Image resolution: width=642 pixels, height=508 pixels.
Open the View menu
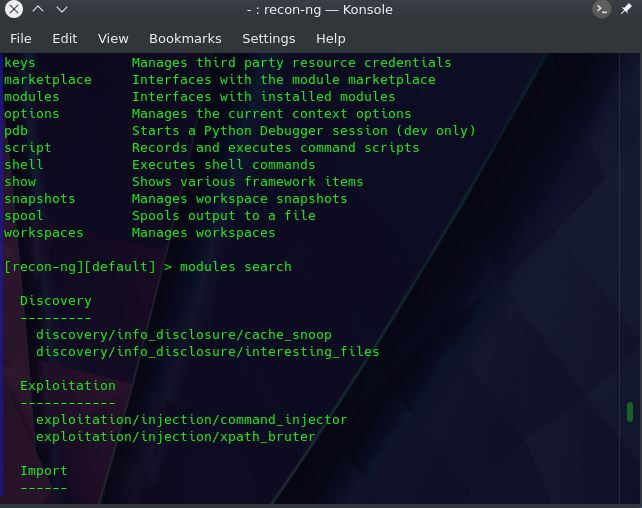(x=113, y=38)
